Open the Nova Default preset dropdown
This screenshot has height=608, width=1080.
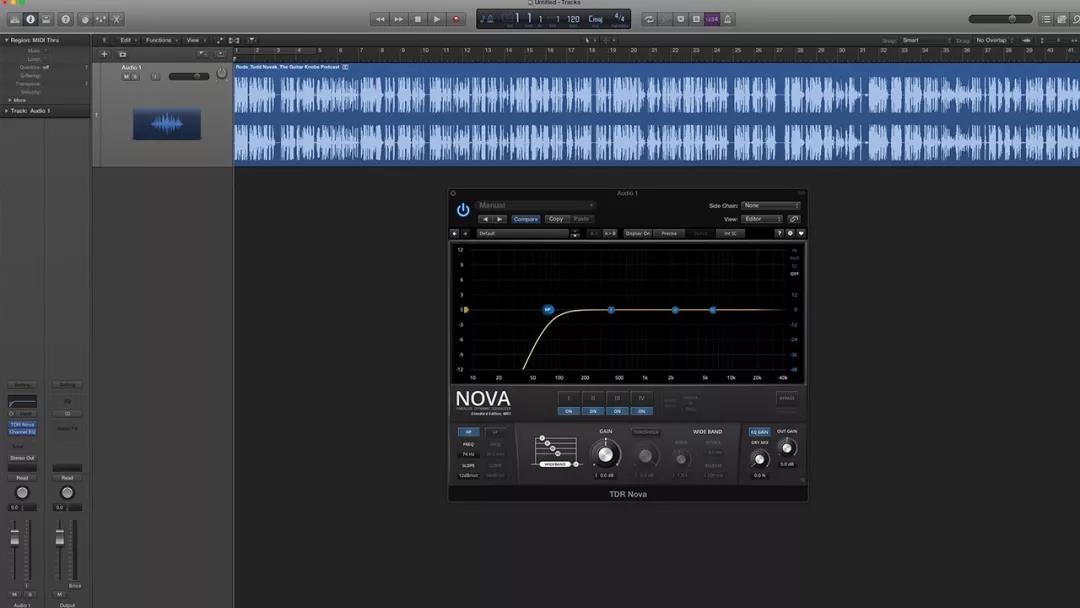point(523,233)
